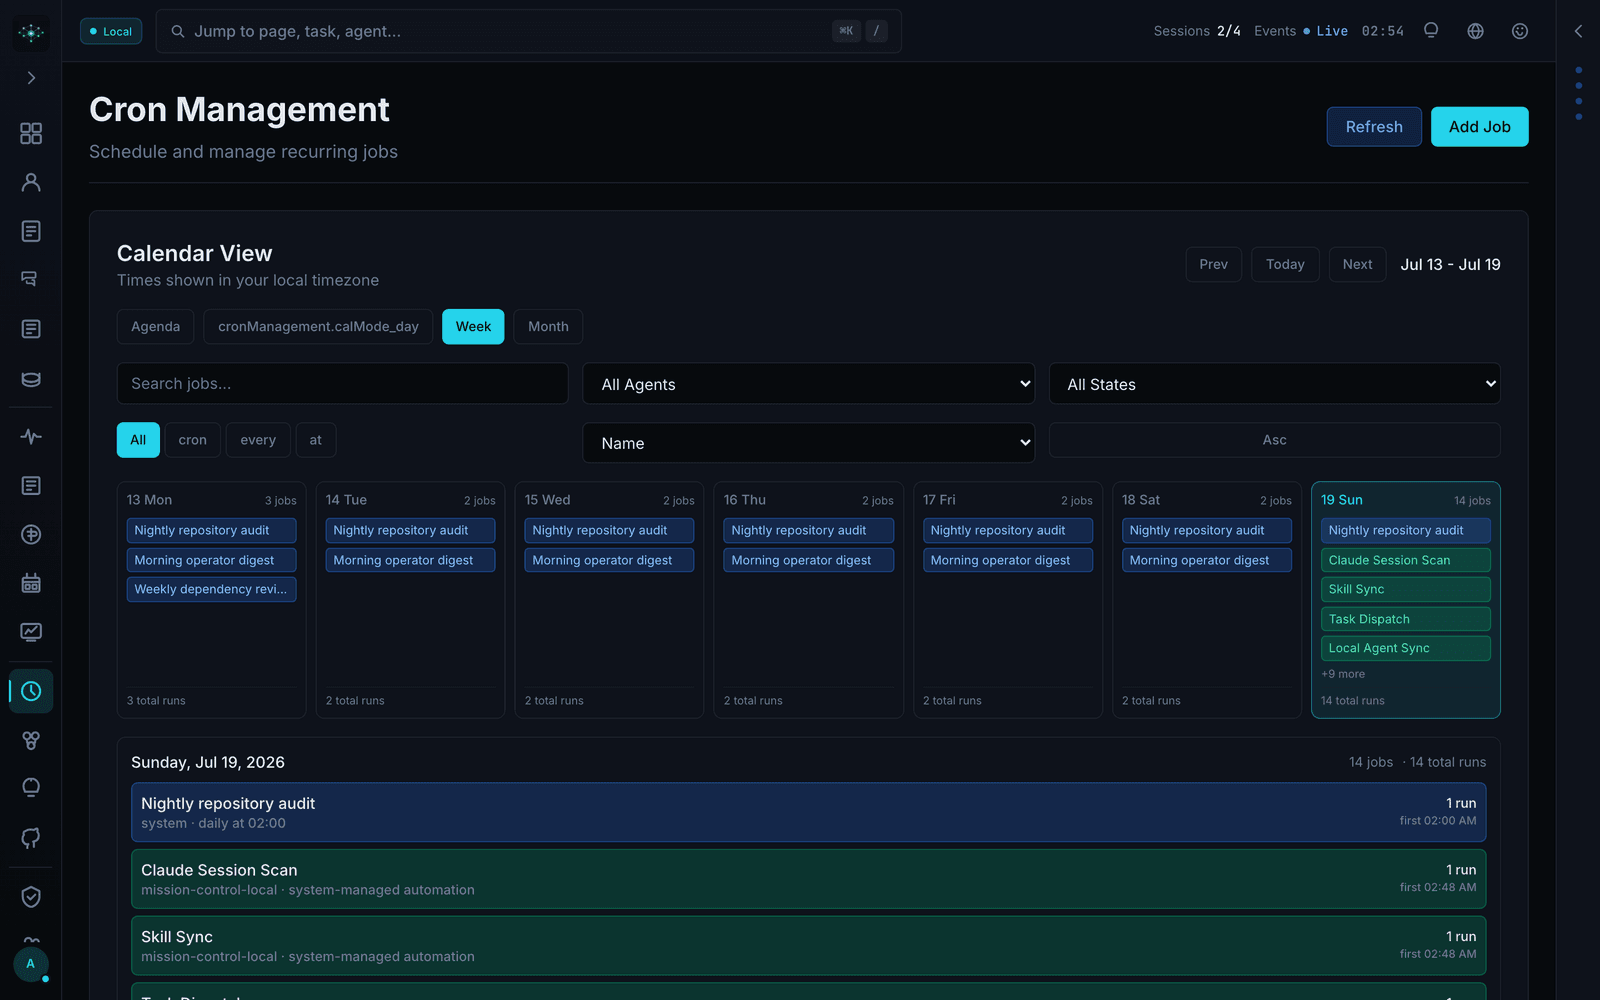Go to the Next week
1600x1000 pixels.
point(1357,265)
